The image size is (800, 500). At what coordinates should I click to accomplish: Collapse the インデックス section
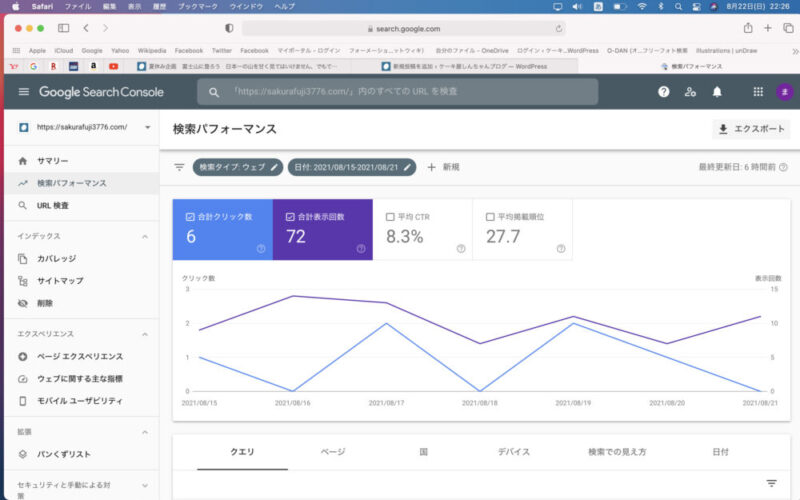[x=145, y=236]
